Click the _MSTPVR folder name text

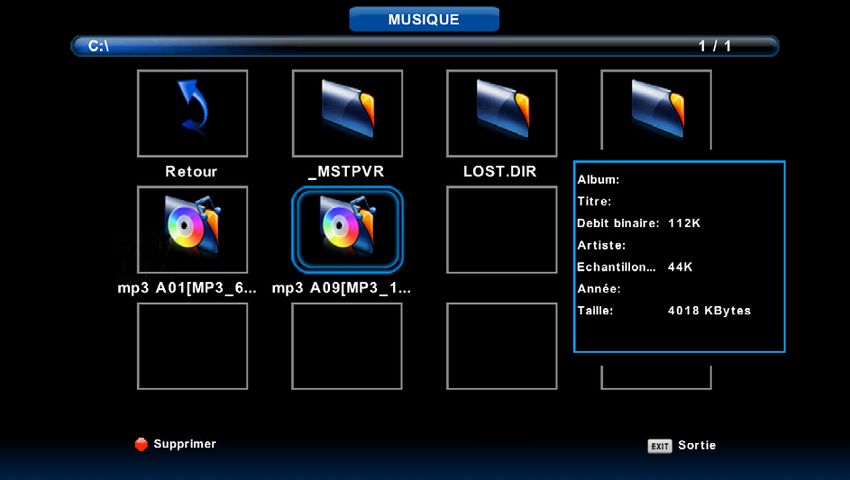[346, 171]
